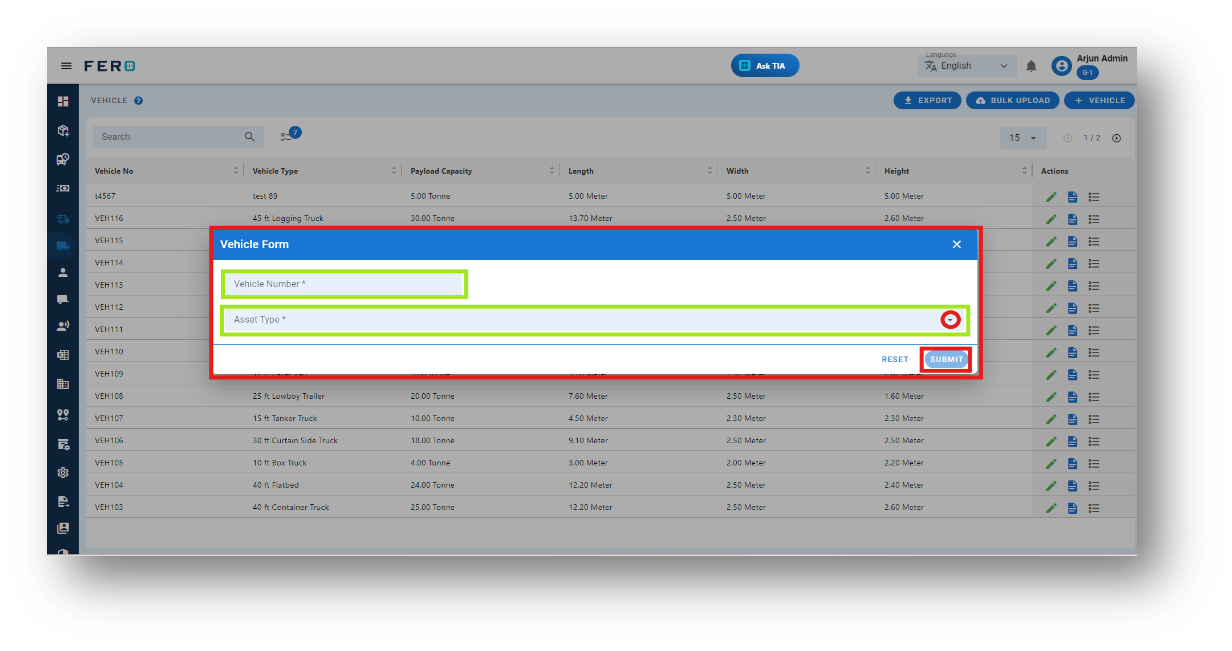Sort by Vehicle No column arrows
Screen dimensions: 1232x651
point(237,171)
